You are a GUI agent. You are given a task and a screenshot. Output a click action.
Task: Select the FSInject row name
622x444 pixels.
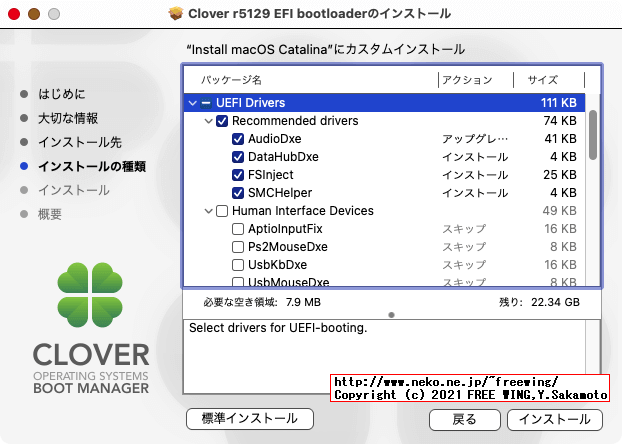[271, 175]
